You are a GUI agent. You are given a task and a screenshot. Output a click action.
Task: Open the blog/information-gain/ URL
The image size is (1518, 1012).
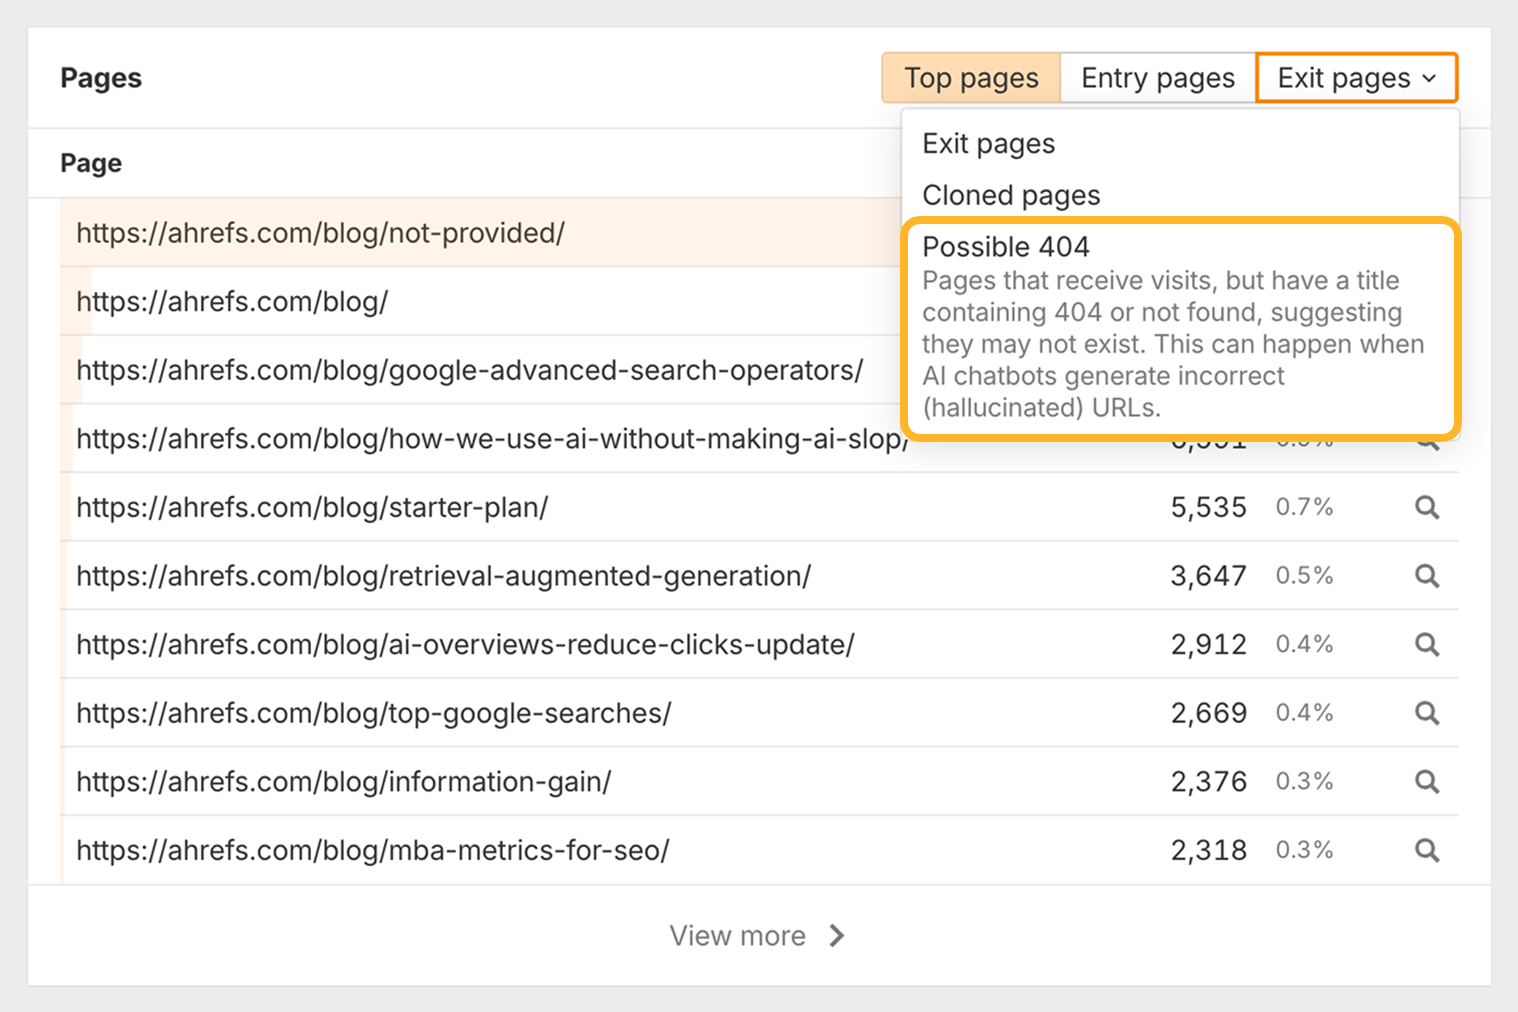point(343,782)
